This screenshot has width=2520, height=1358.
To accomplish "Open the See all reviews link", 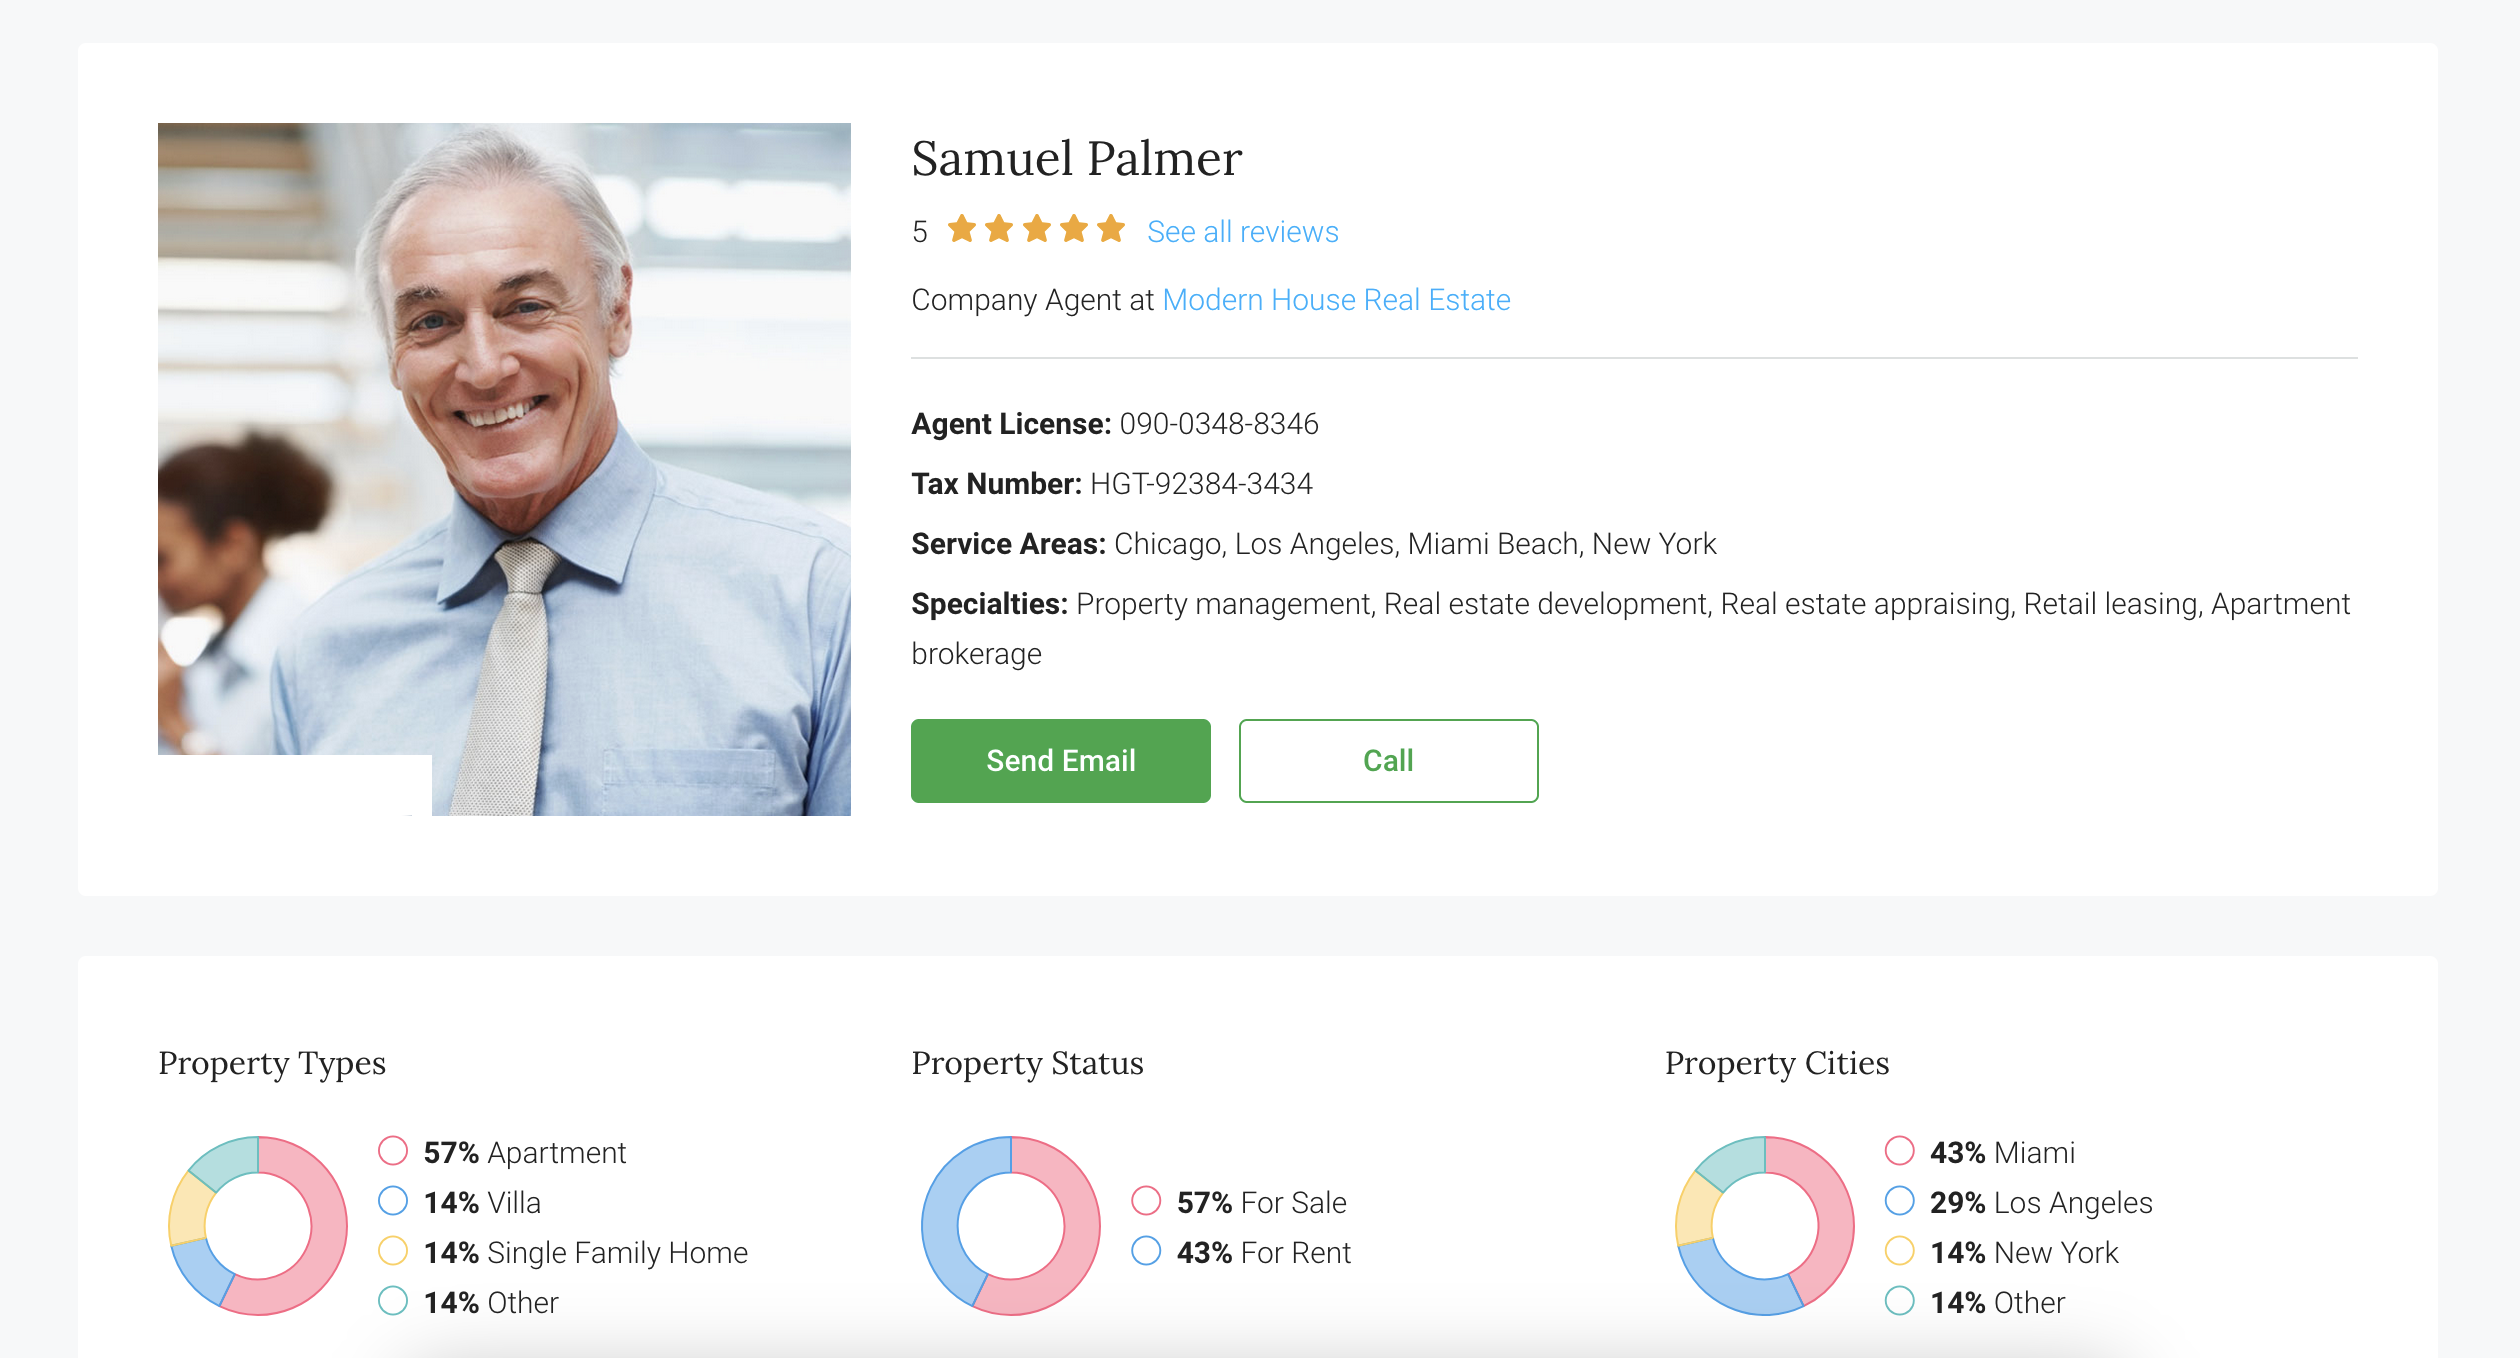I will (x=1242, y=232).
